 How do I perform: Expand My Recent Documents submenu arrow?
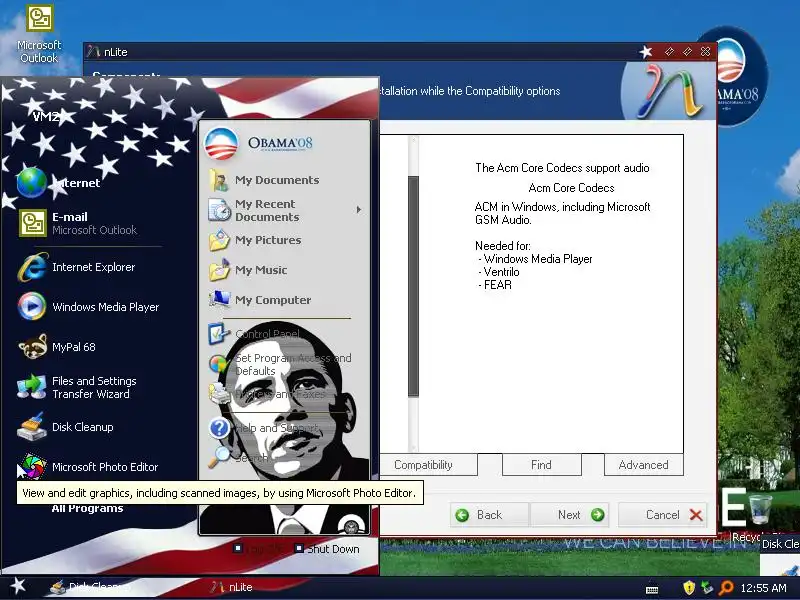click(359, 210)
